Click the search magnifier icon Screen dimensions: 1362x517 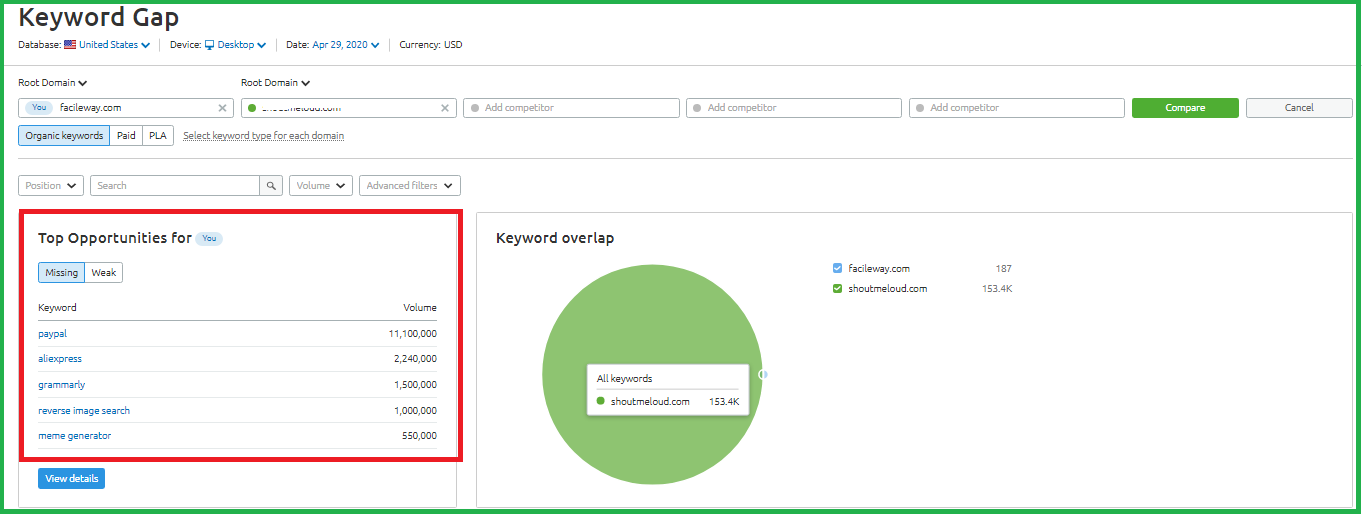pyautogui.click(x=271, y=186)
